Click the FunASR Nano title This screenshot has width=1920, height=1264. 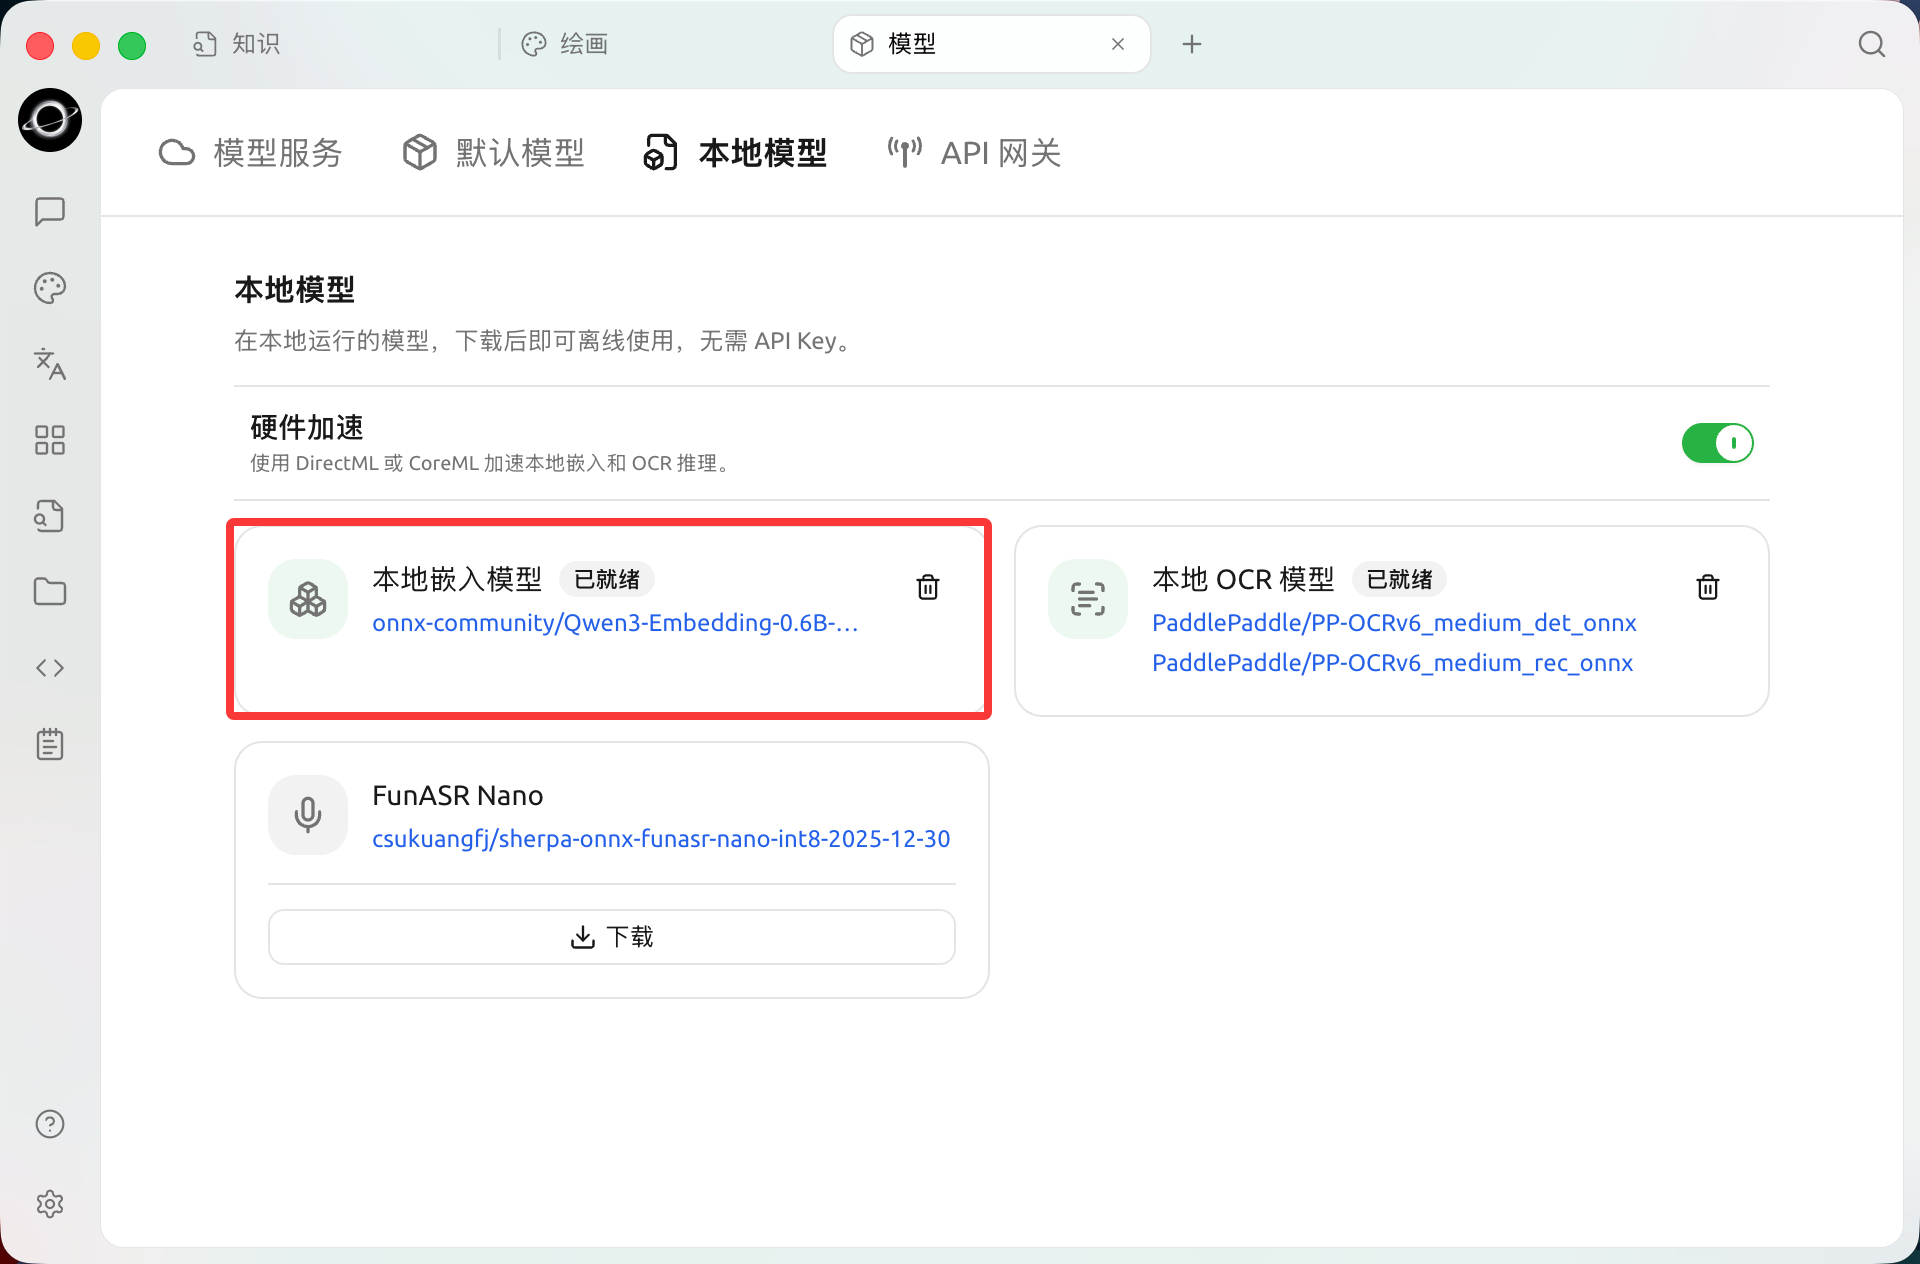458,796
